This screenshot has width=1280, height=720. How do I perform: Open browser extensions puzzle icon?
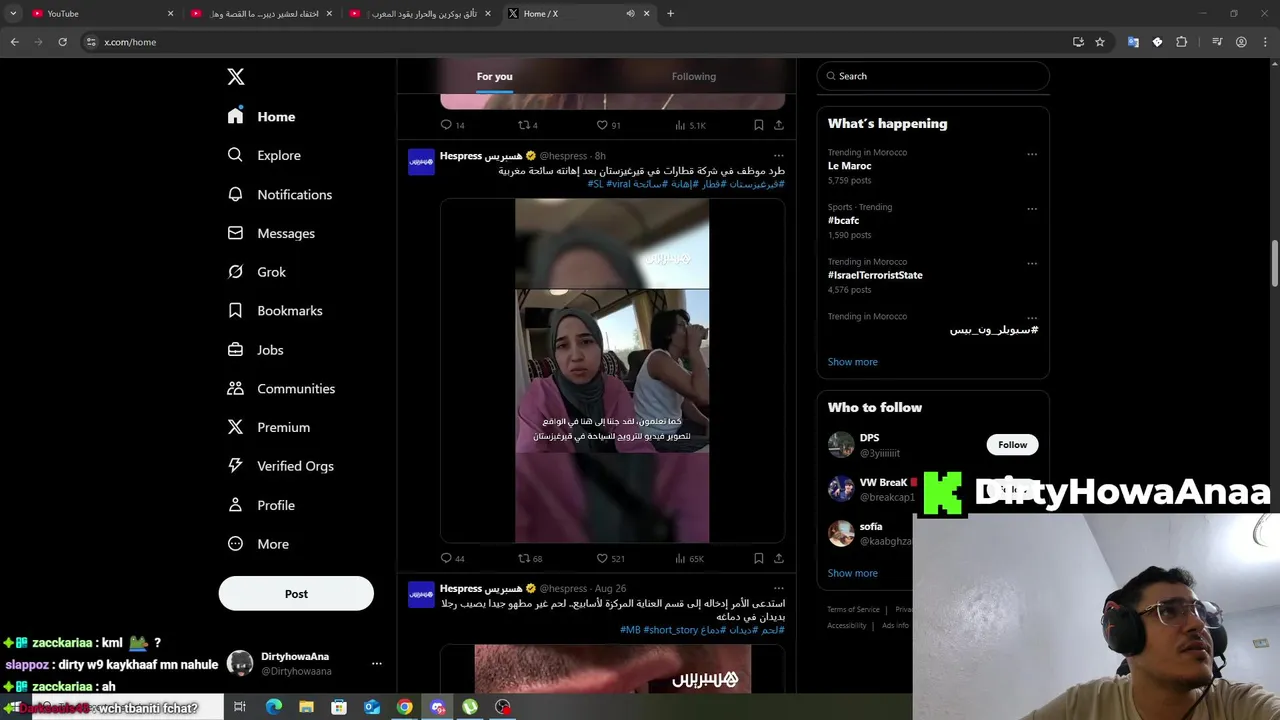[1181, 42]
